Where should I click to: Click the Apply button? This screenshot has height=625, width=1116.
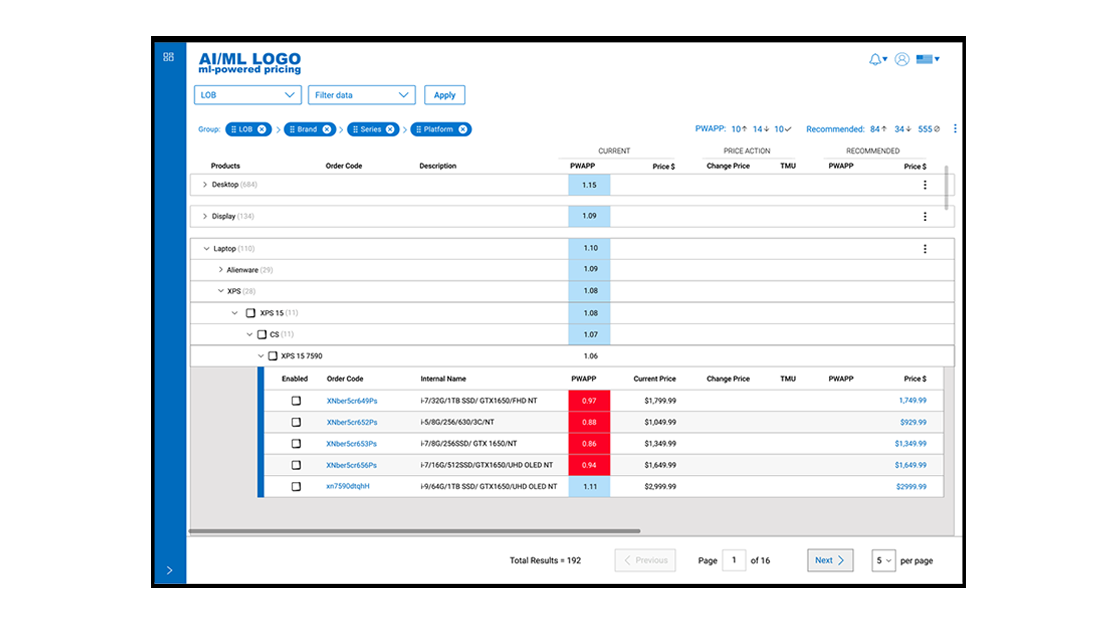pyautogui.click(x=445, y=95)
